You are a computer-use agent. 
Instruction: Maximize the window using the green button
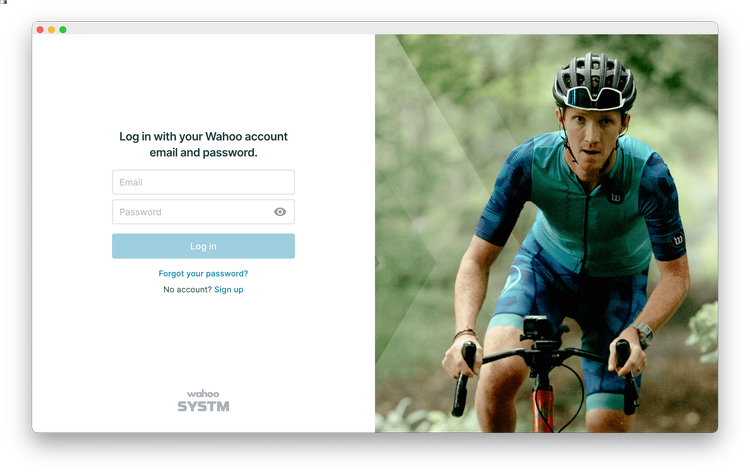point(63,30)
